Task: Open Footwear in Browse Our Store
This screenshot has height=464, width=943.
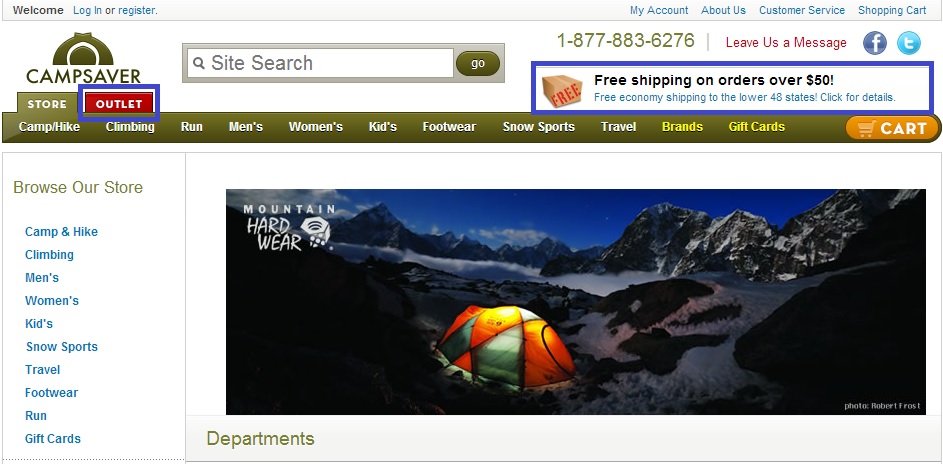Action: coord(52,392)
